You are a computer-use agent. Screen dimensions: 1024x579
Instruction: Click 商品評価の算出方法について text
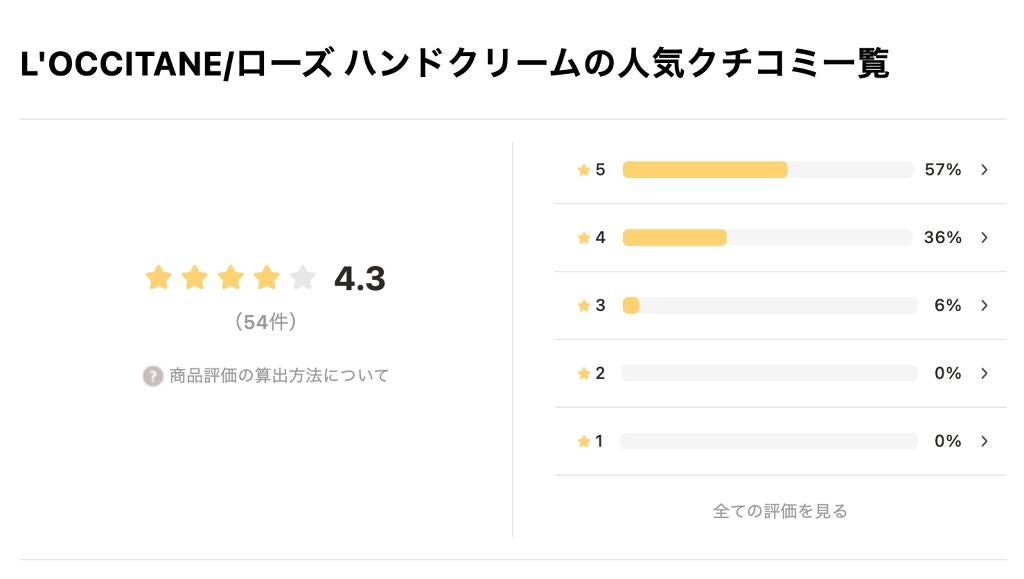click(x=280, y=375)
